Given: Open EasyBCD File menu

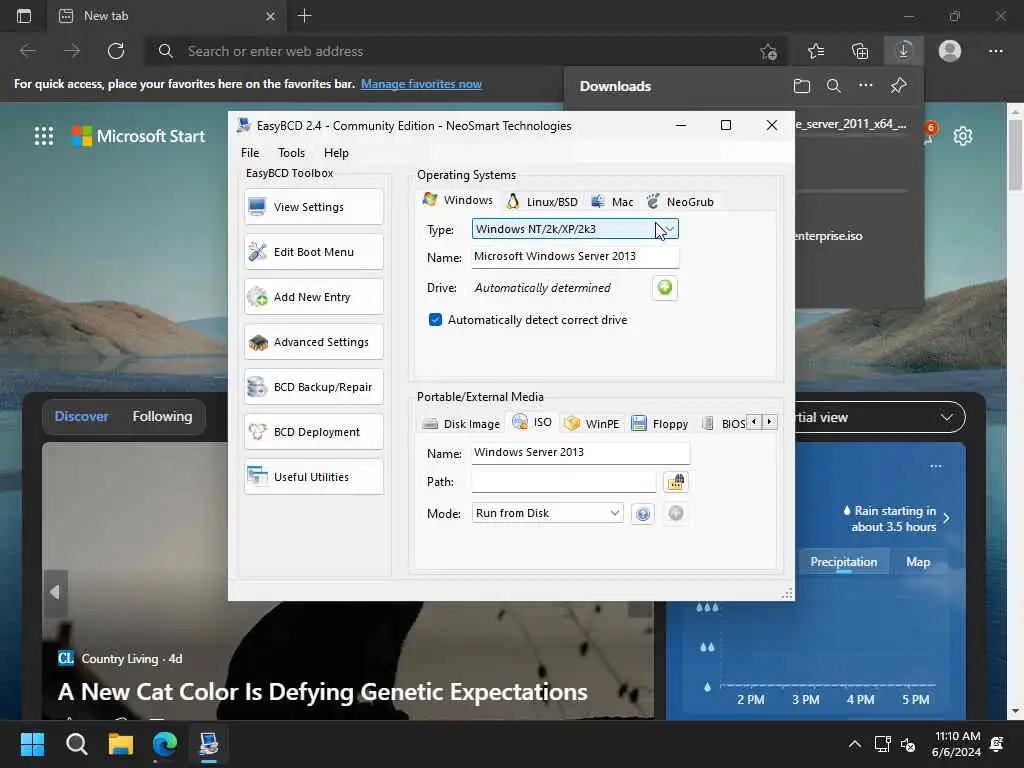Looking at the screenshot, I should point(250,153).
